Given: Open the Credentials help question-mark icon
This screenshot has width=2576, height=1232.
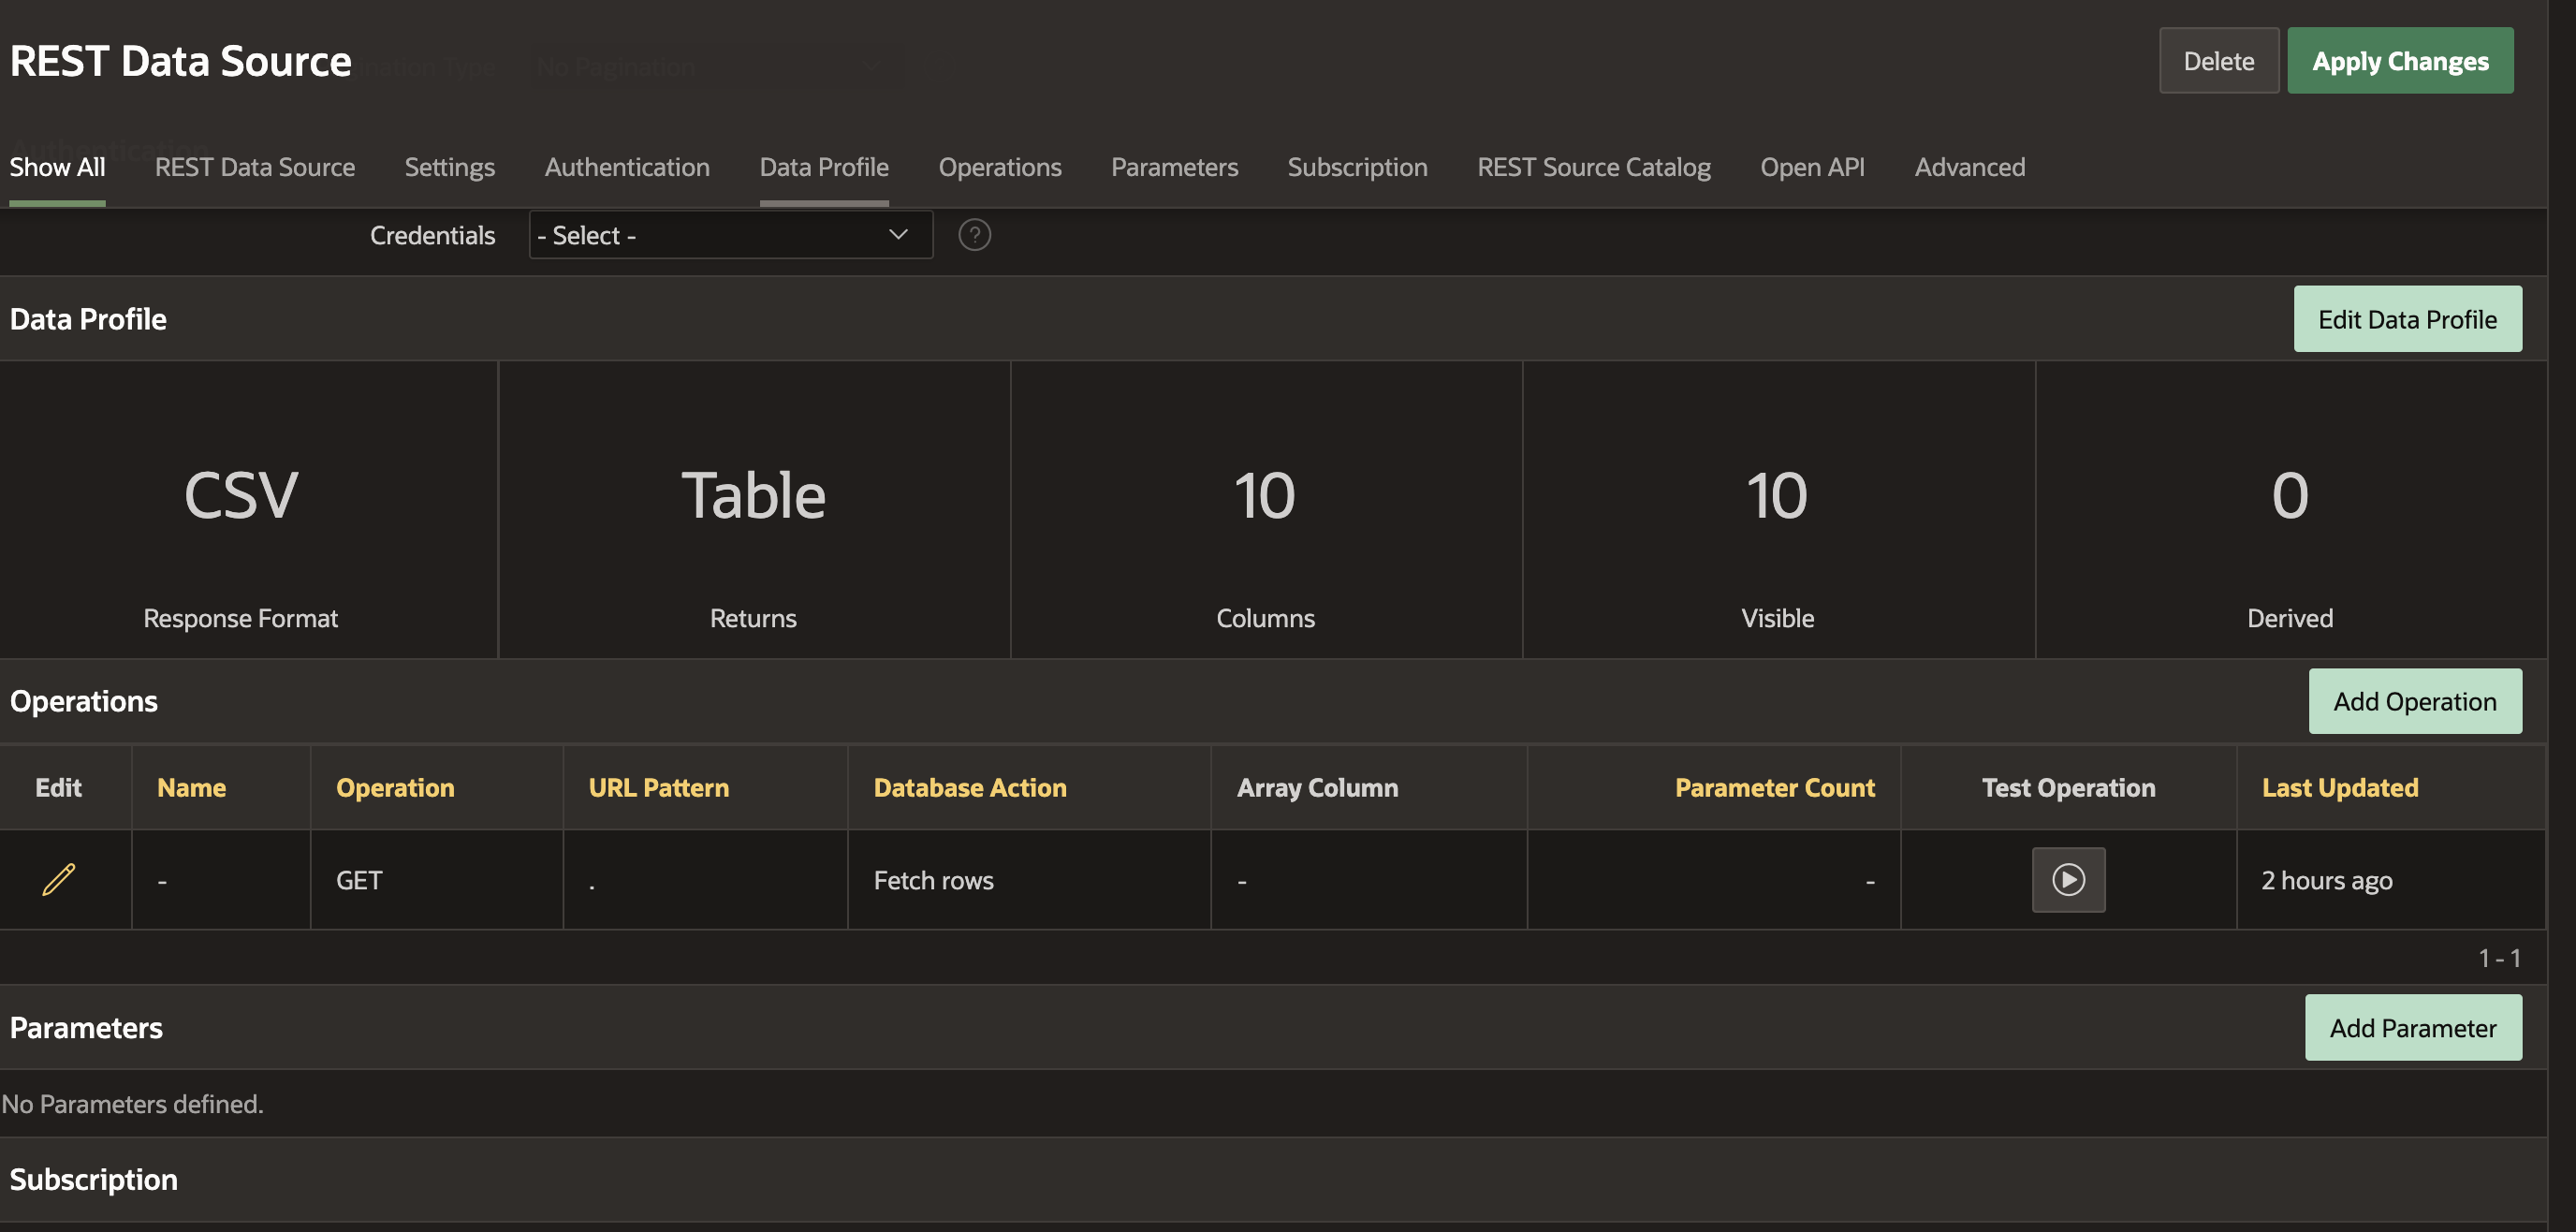Looking at the screenshot, I should 974,235.
